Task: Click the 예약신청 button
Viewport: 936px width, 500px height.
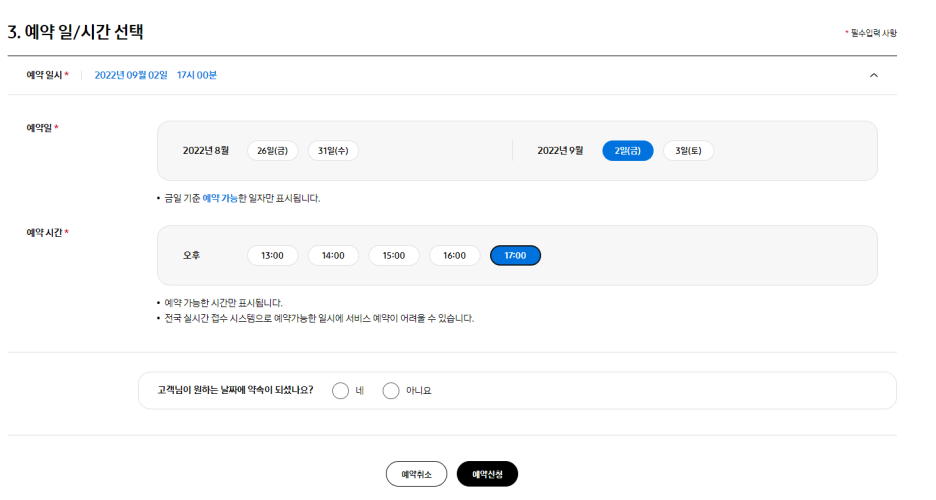Action: coord(487,474)
